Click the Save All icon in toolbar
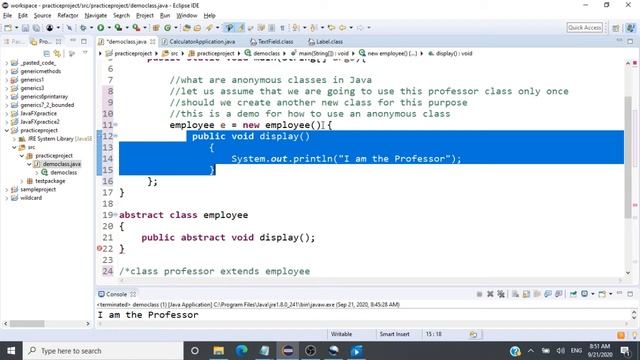Screen dimensions: 640x360 coord(36,28)
